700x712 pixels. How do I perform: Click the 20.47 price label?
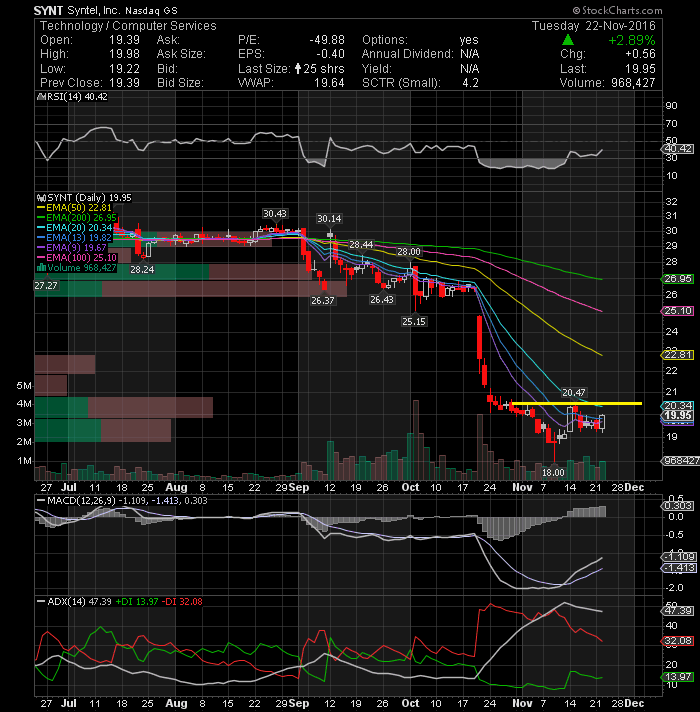[x=574, y=392]
